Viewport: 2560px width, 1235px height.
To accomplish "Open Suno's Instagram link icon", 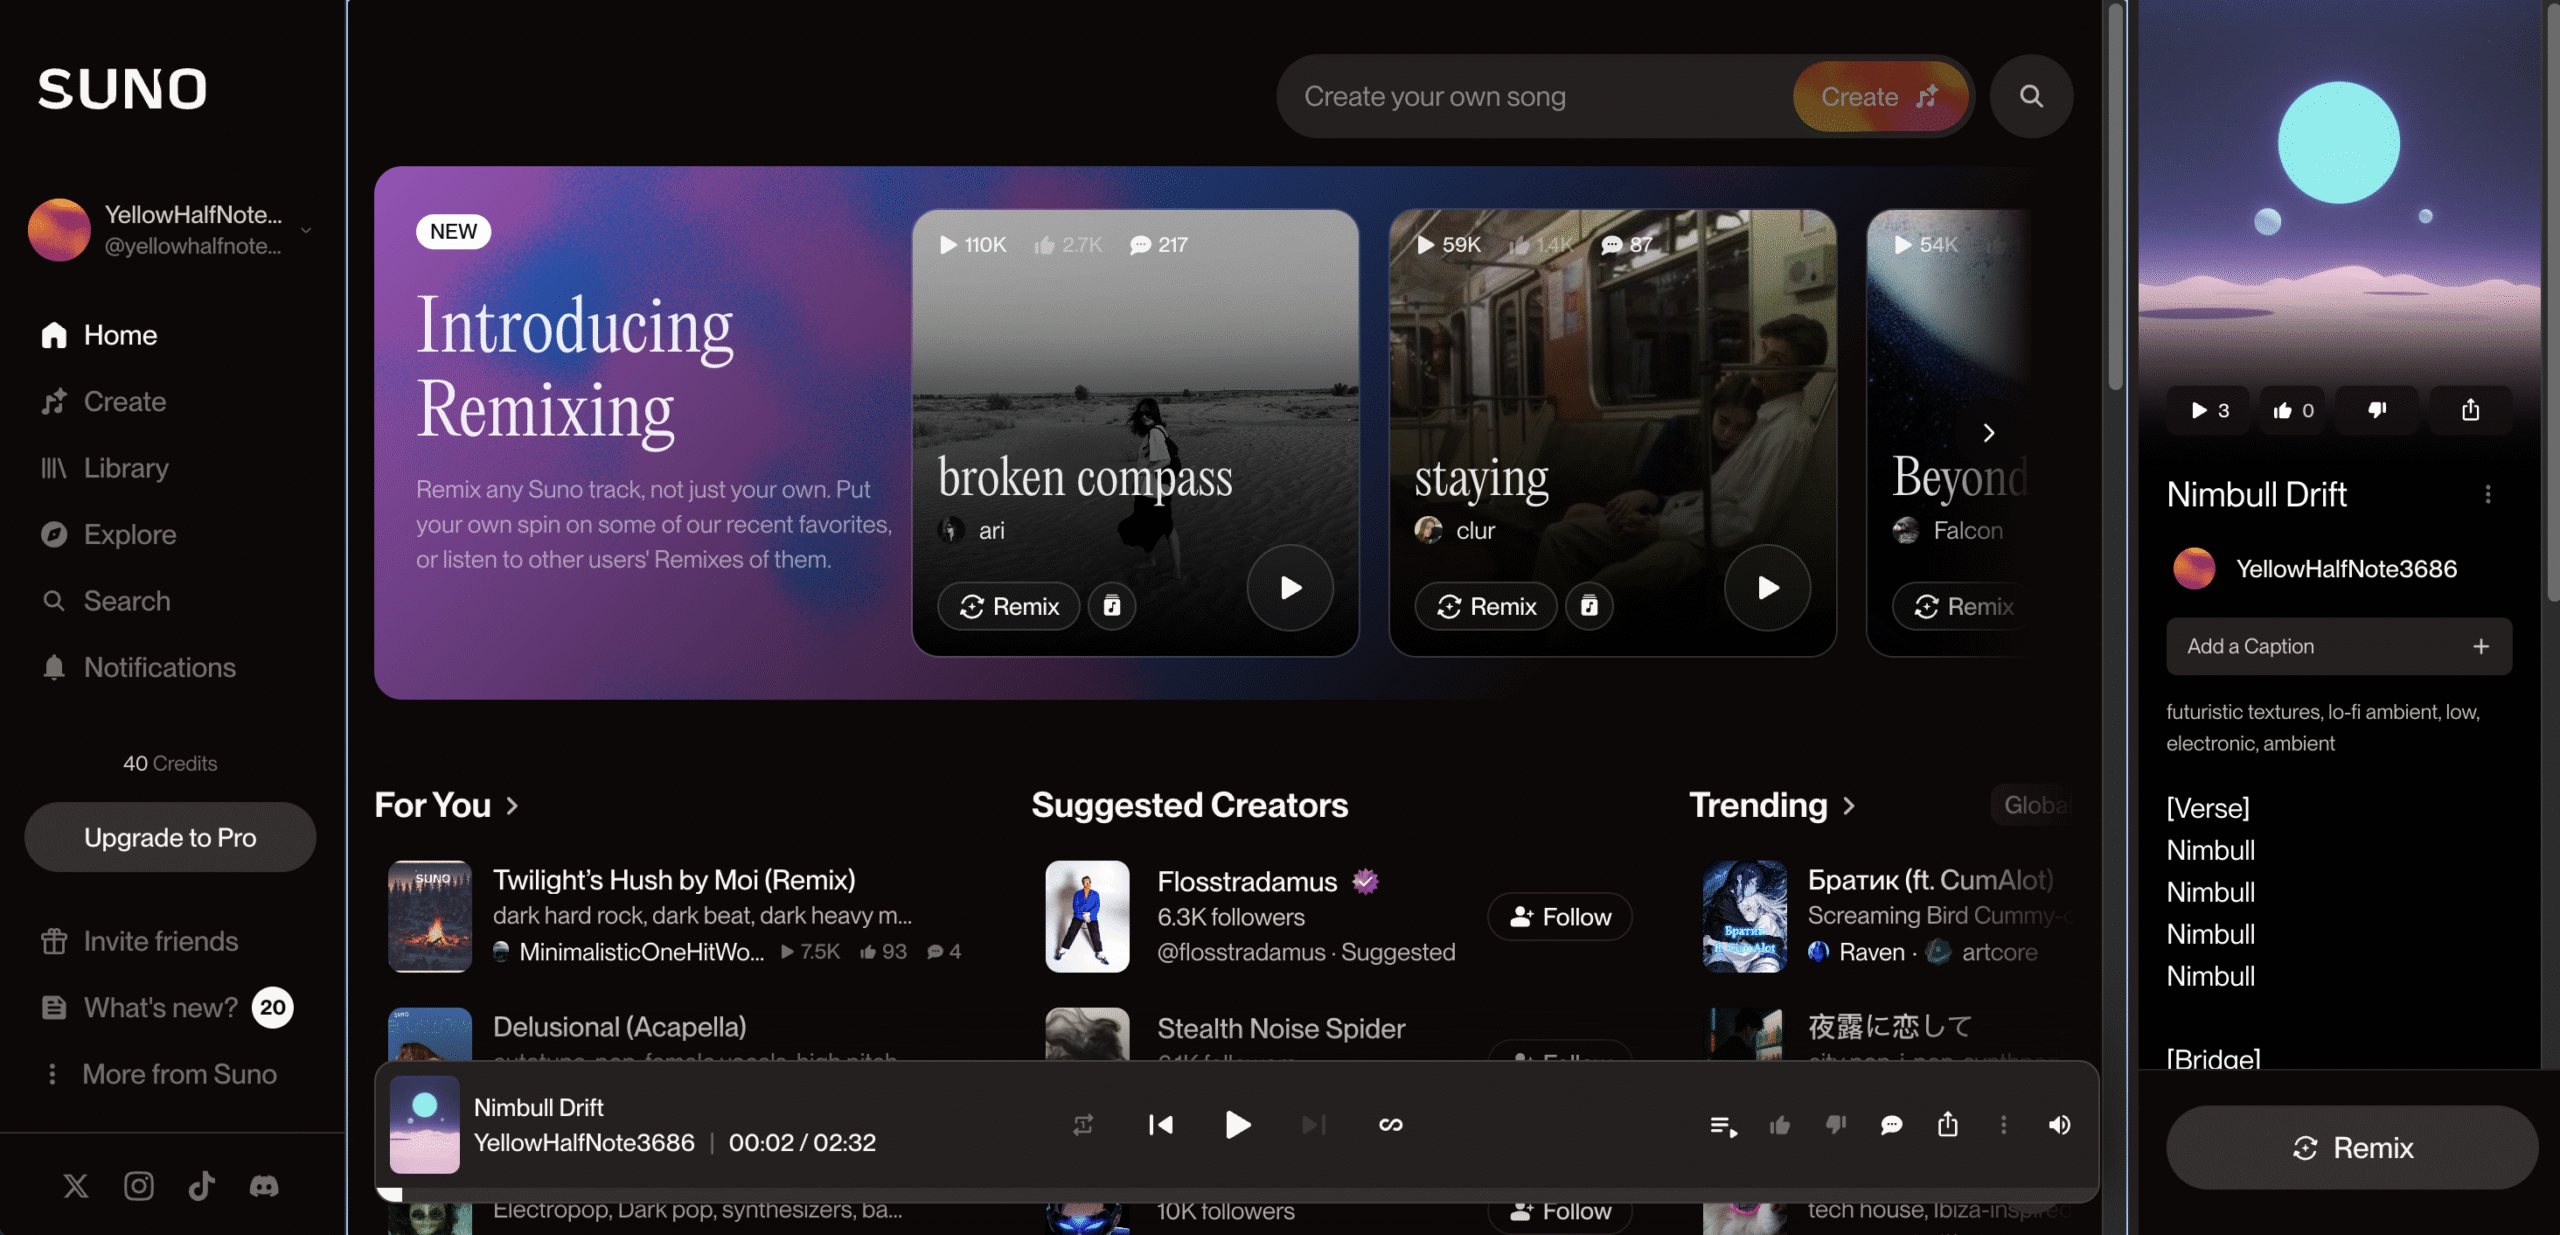I will [x=139, y=1186].
